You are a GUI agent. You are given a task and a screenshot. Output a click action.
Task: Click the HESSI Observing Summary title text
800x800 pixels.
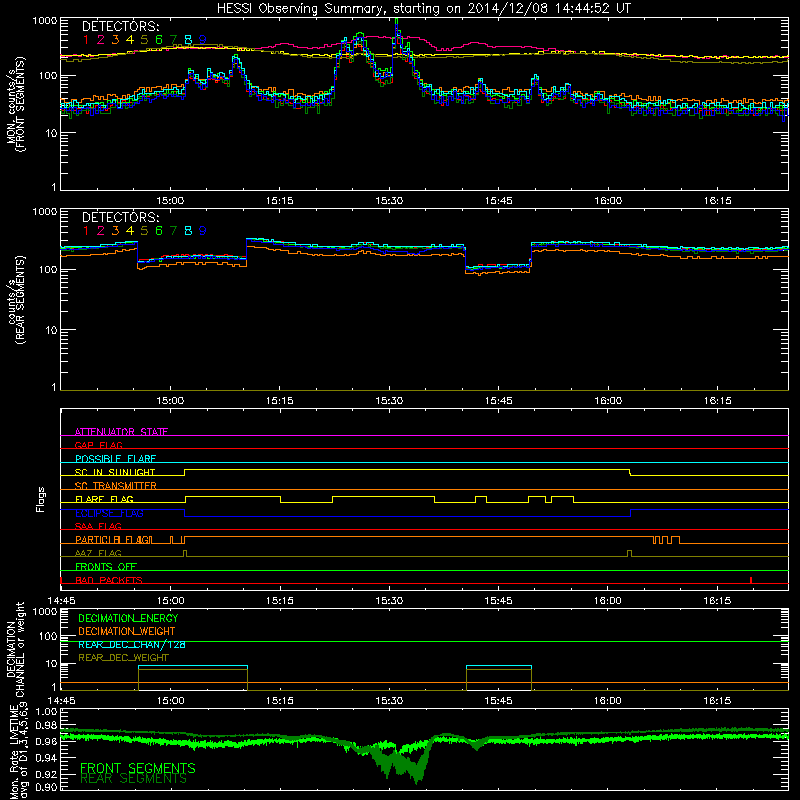424,8
